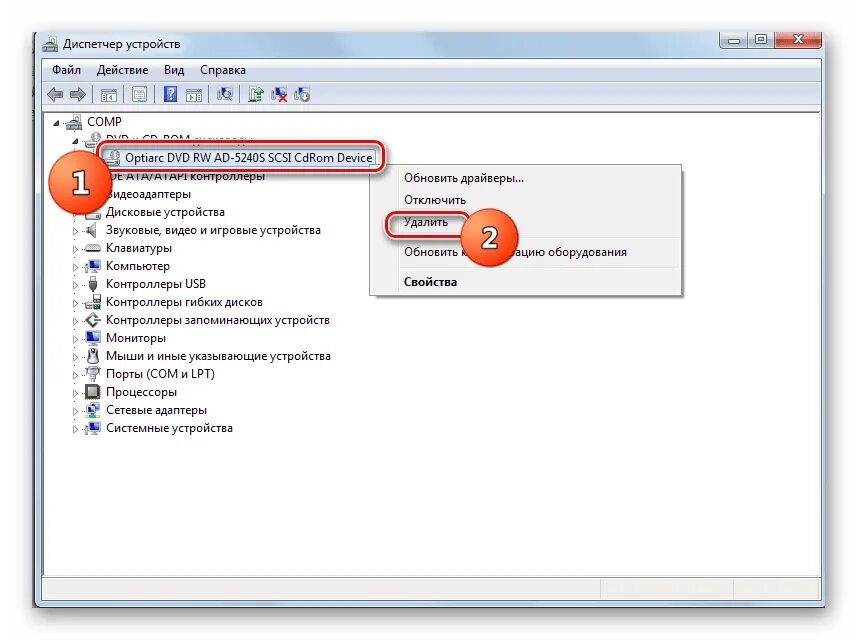Click the network icon of Сетевые адаптеры
857x640 pixels.
click(93, 410)
